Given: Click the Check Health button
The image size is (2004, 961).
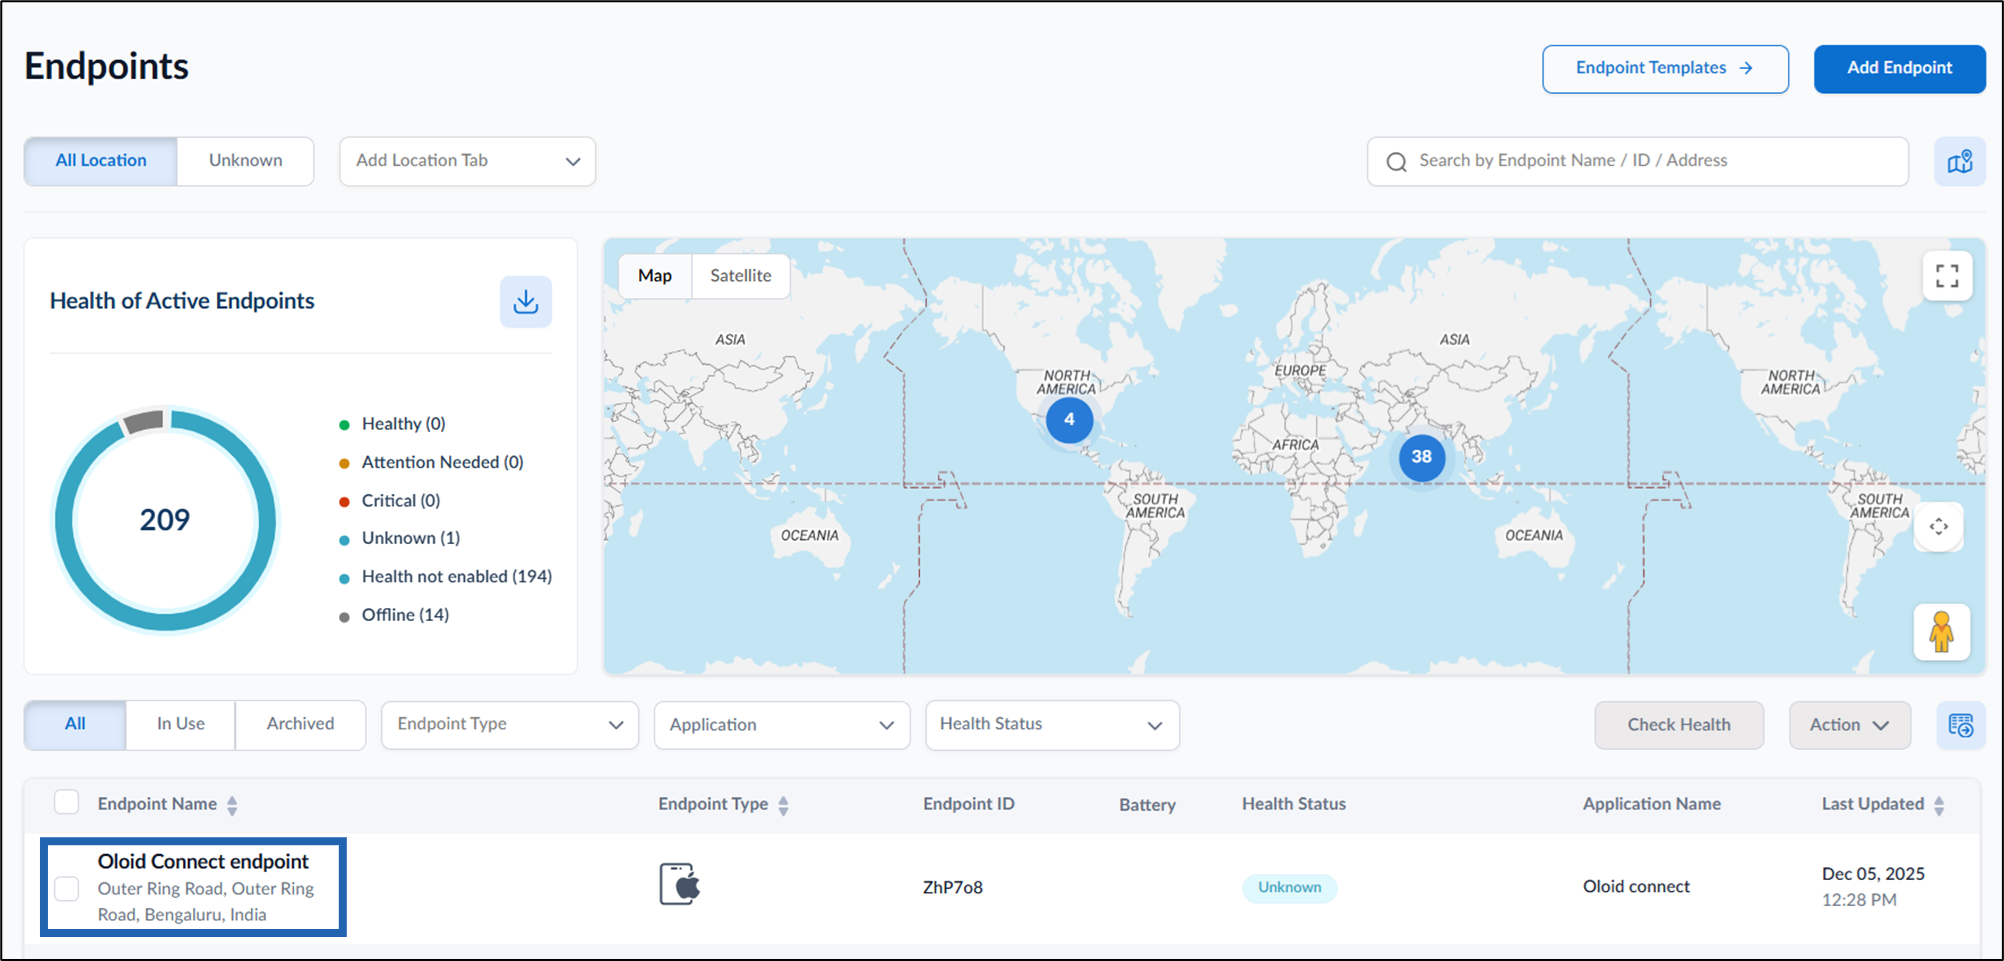Looking at the screenshot, I should click(x=1679, y=725).
